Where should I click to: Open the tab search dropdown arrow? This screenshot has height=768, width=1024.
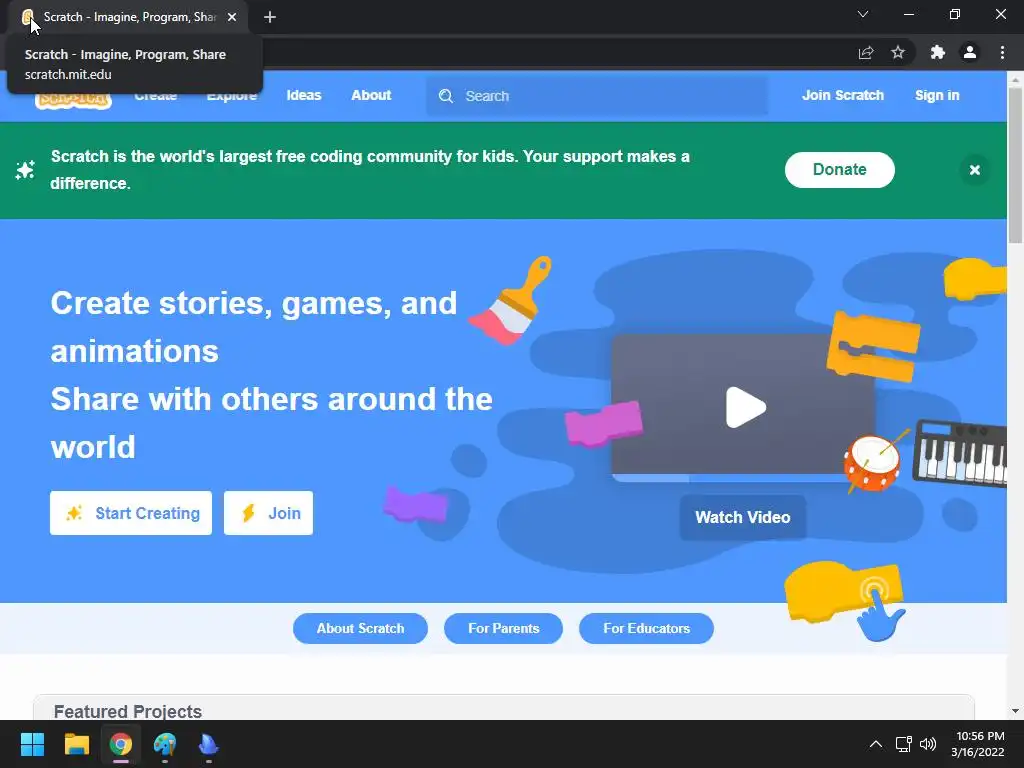[x=863, y=14]
